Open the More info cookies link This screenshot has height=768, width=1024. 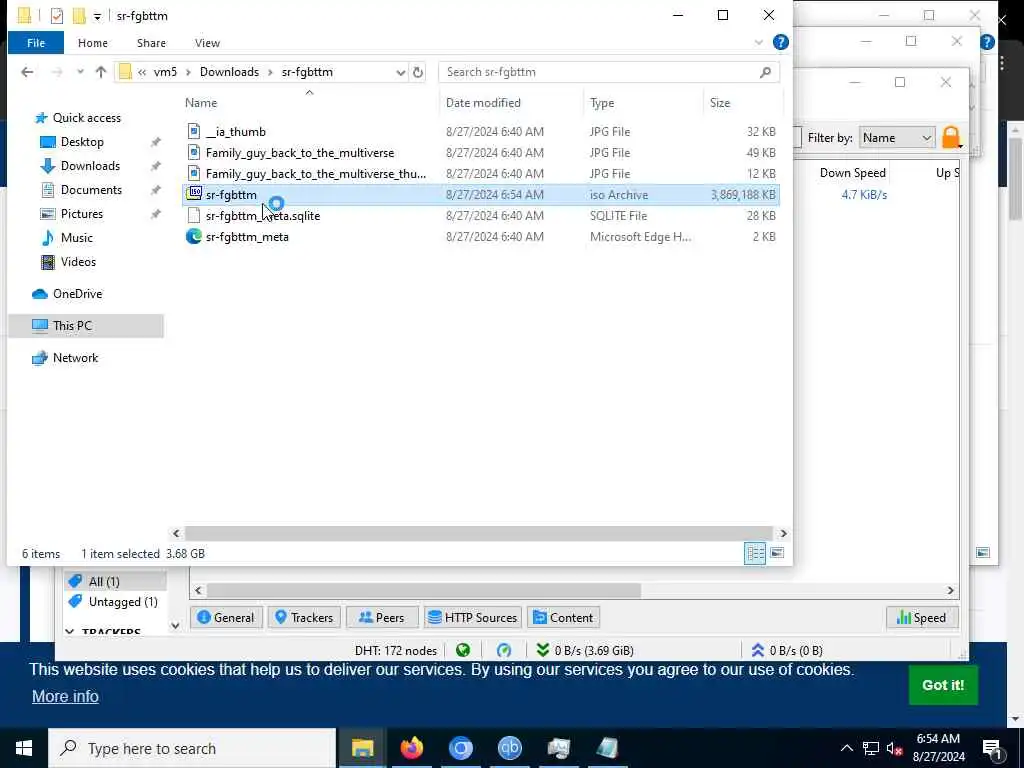(x=65, y=696)
